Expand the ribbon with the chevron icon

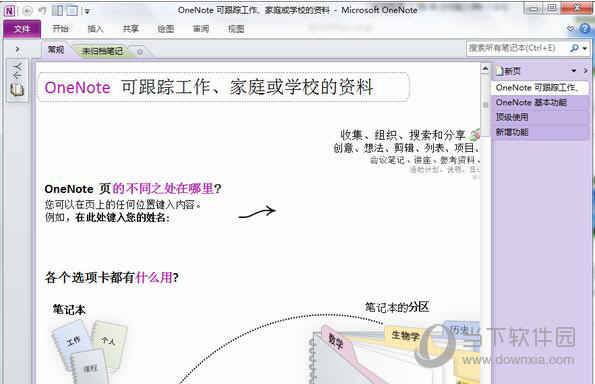click(x=570, y=29)
